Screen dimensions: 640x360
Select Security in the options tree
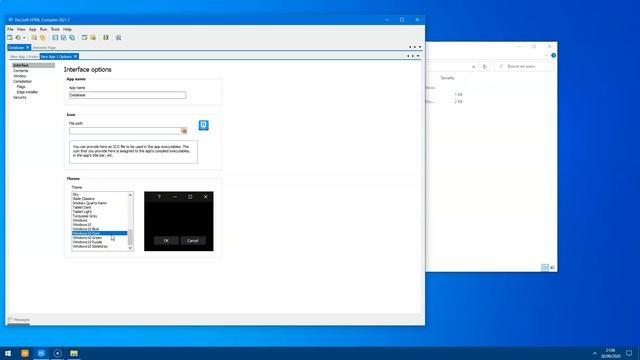pyautogui.click(x=20, y=97)
